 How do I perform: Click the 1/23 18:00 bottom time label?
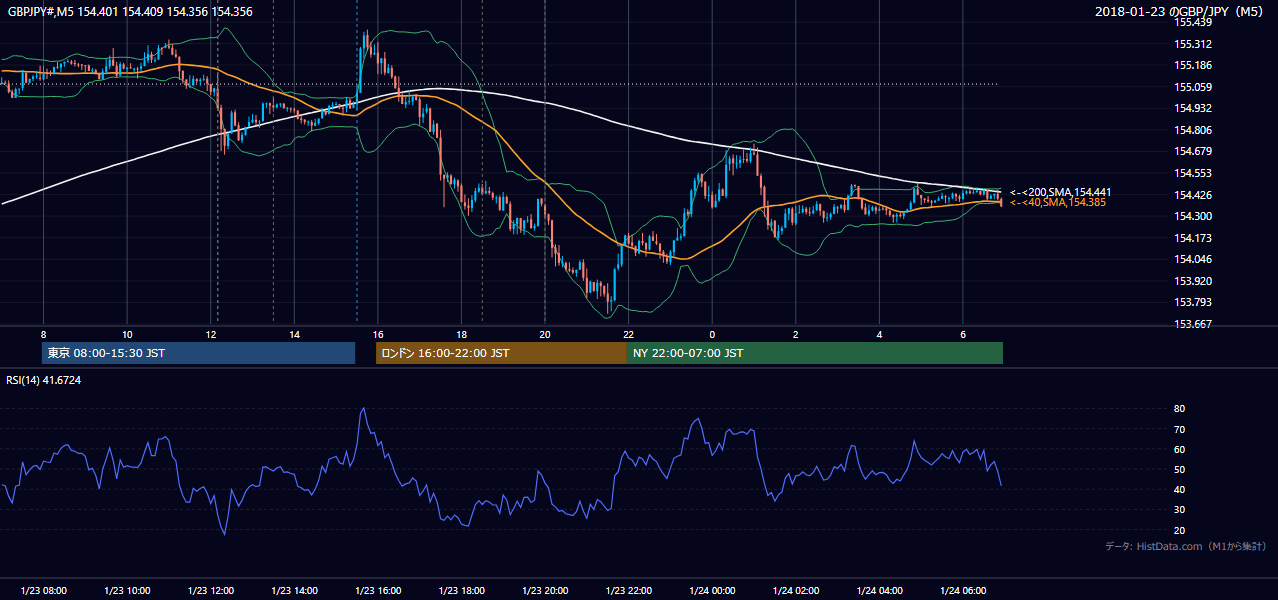(461, 591)
